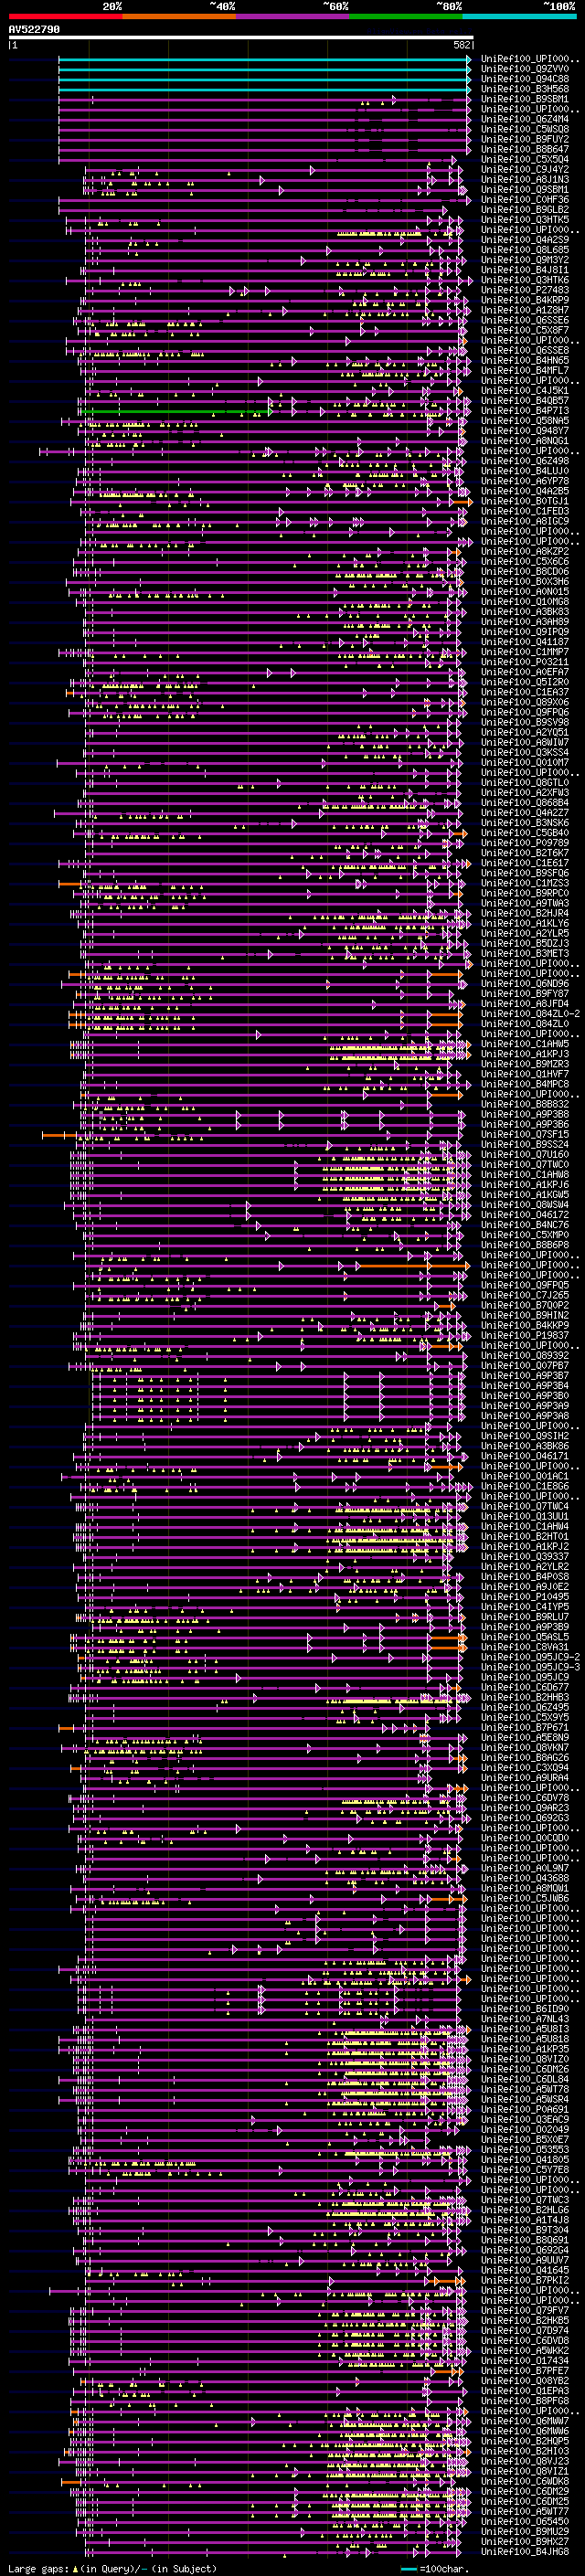Select label UniRef100_Q1EPA3
Screen dimensions: 585x2576
tap(525, 2391)
